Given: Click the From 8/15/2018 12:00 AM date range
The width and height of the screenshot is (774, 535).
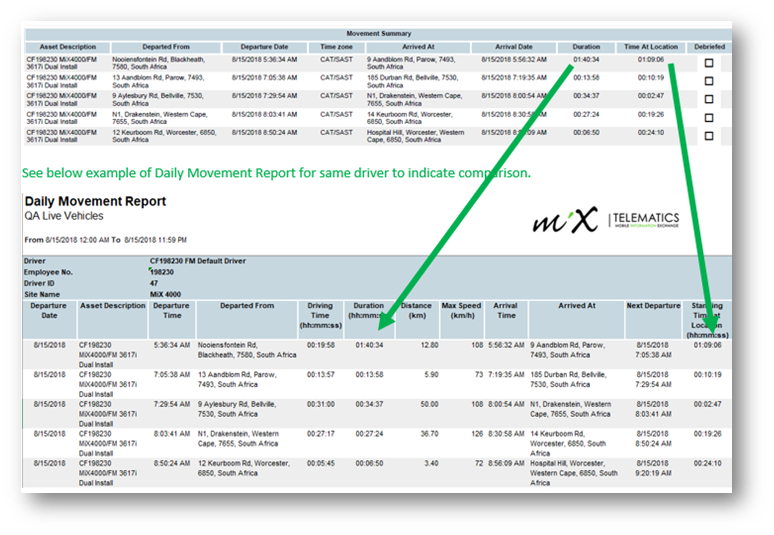Looking at the screenshot, I should [105, 240].
